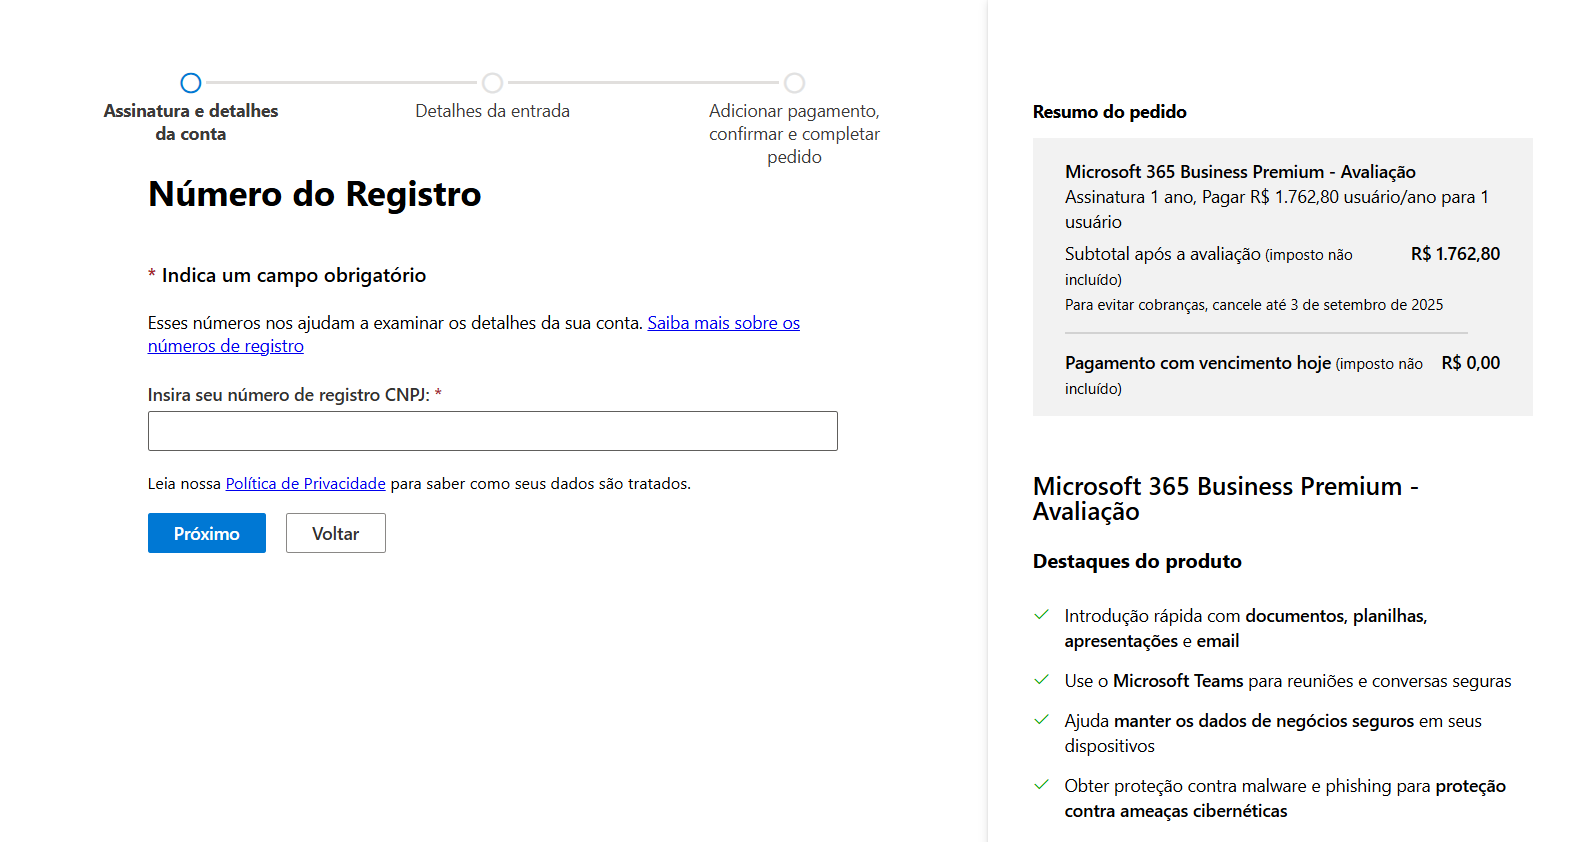Select the Adicionar pagamento step circle

794,83
